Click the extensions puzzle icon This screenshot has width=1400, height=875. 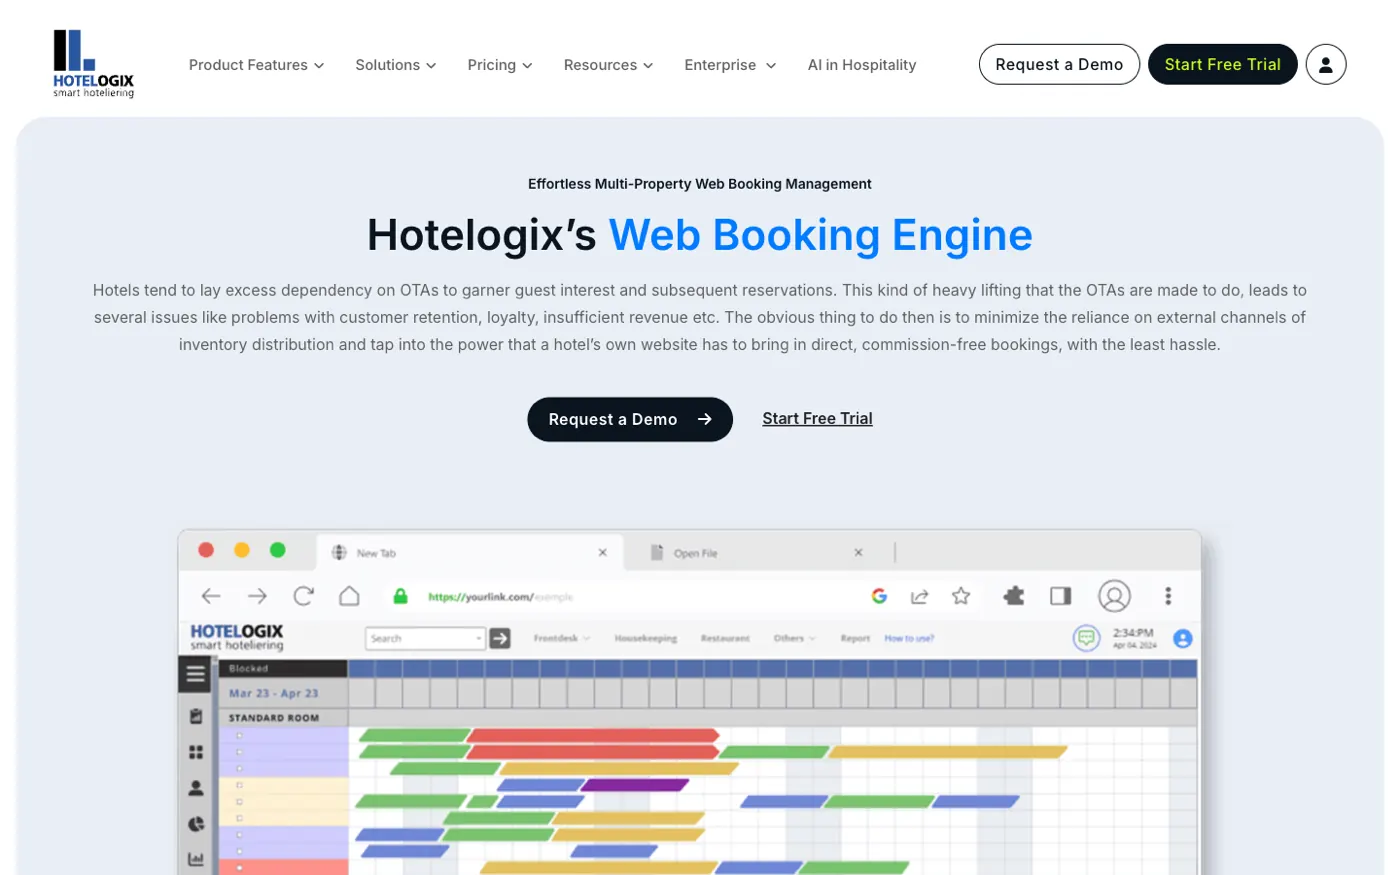click(x=1014, y=596)
